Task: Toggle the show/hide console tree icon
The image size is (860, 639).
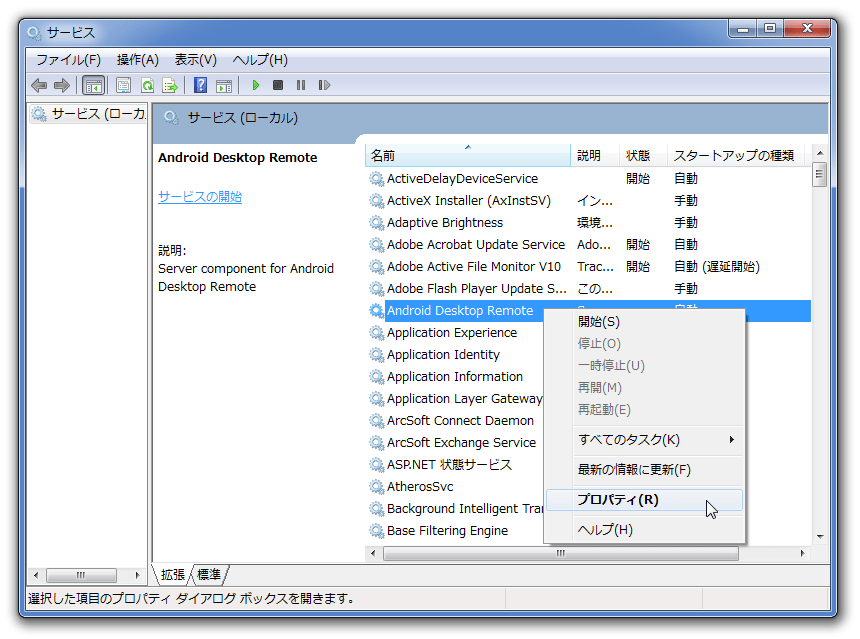Action: 93,86
